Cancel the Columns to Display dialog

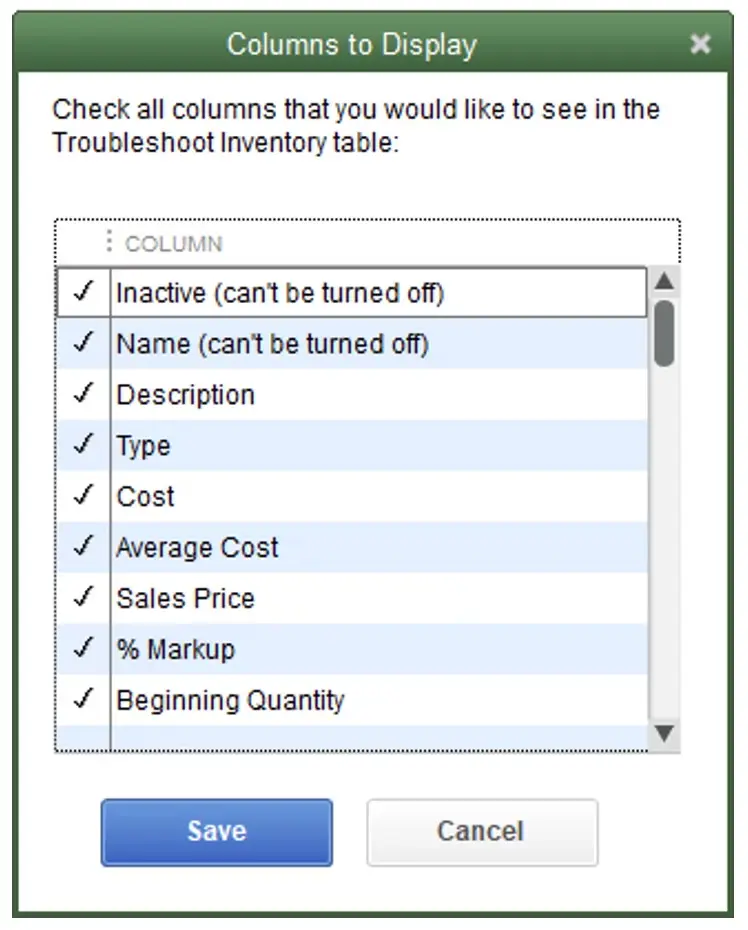[481, 831]
